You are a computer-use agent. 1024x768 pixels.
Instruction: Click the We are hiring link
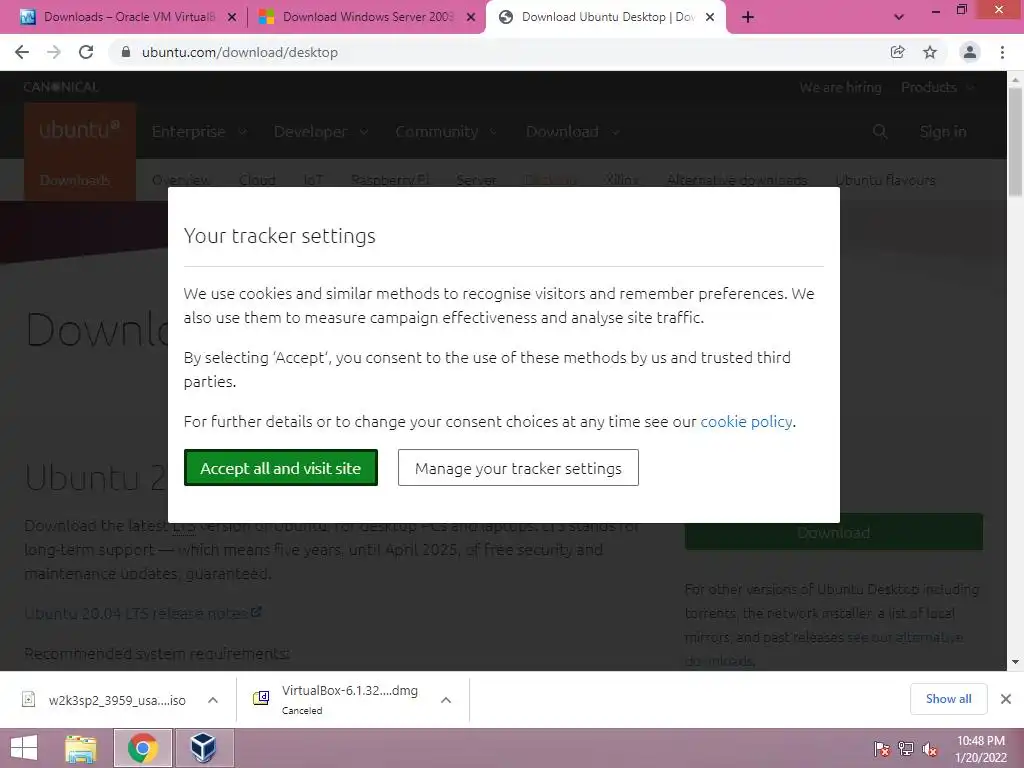(840, 88)
